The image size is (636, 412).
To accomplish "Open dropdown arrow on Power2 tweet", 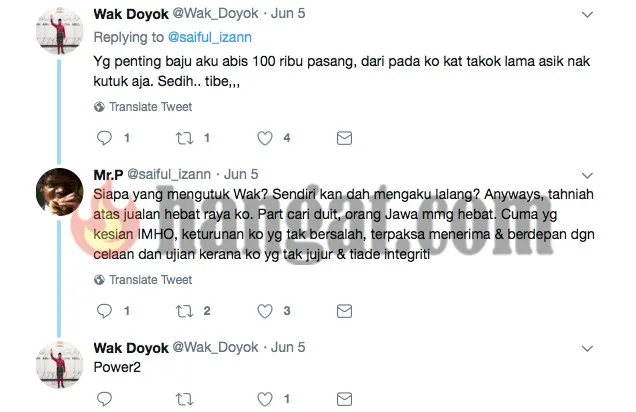I will [587, 349].
